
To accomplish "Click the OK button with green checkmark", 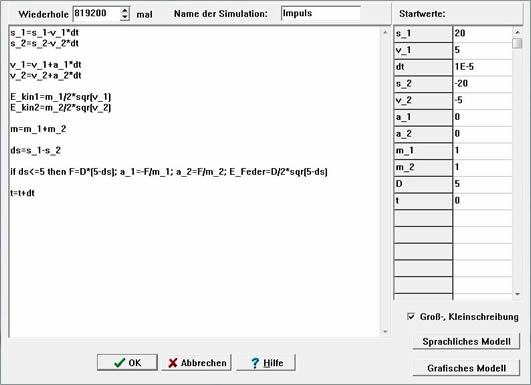I will coord(127,363).
